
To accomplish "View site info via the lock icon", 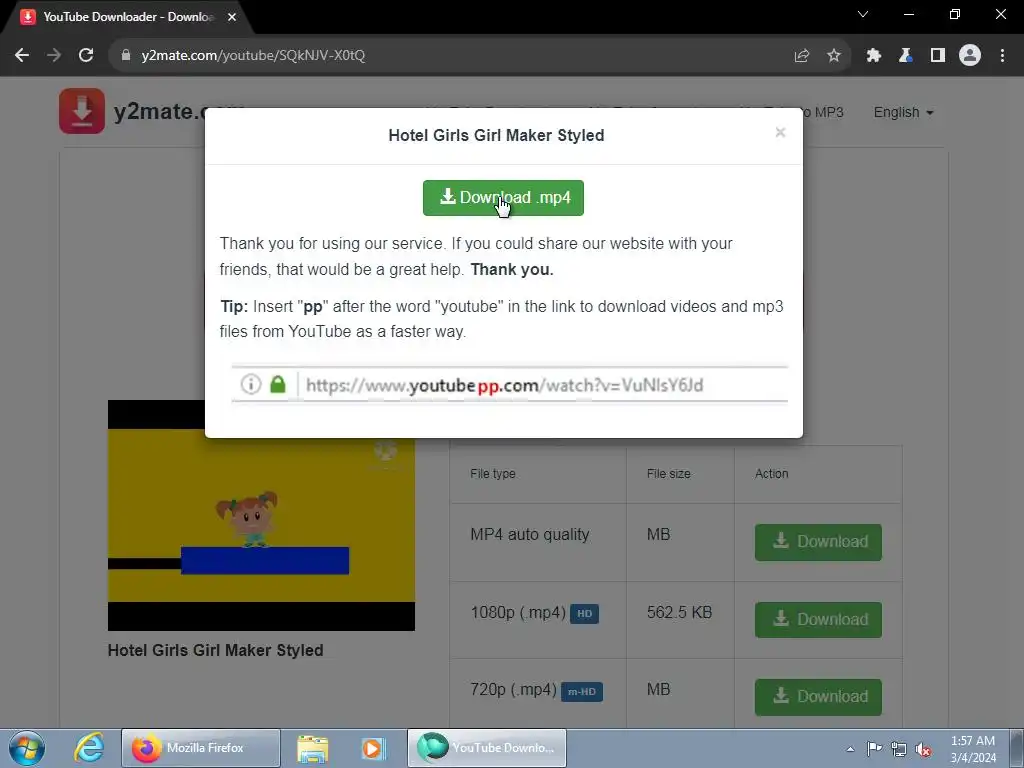I will (x=126, y=56).
